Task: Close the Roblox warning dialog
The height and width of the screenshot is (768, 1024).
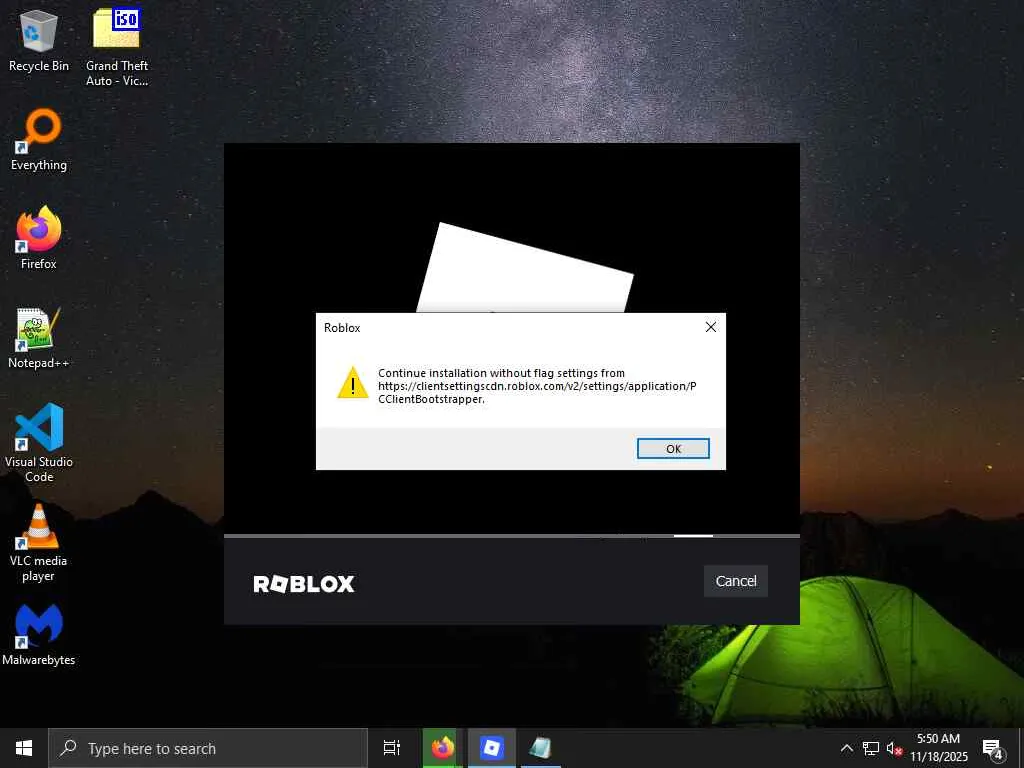Action: click(x=711, y=327)
